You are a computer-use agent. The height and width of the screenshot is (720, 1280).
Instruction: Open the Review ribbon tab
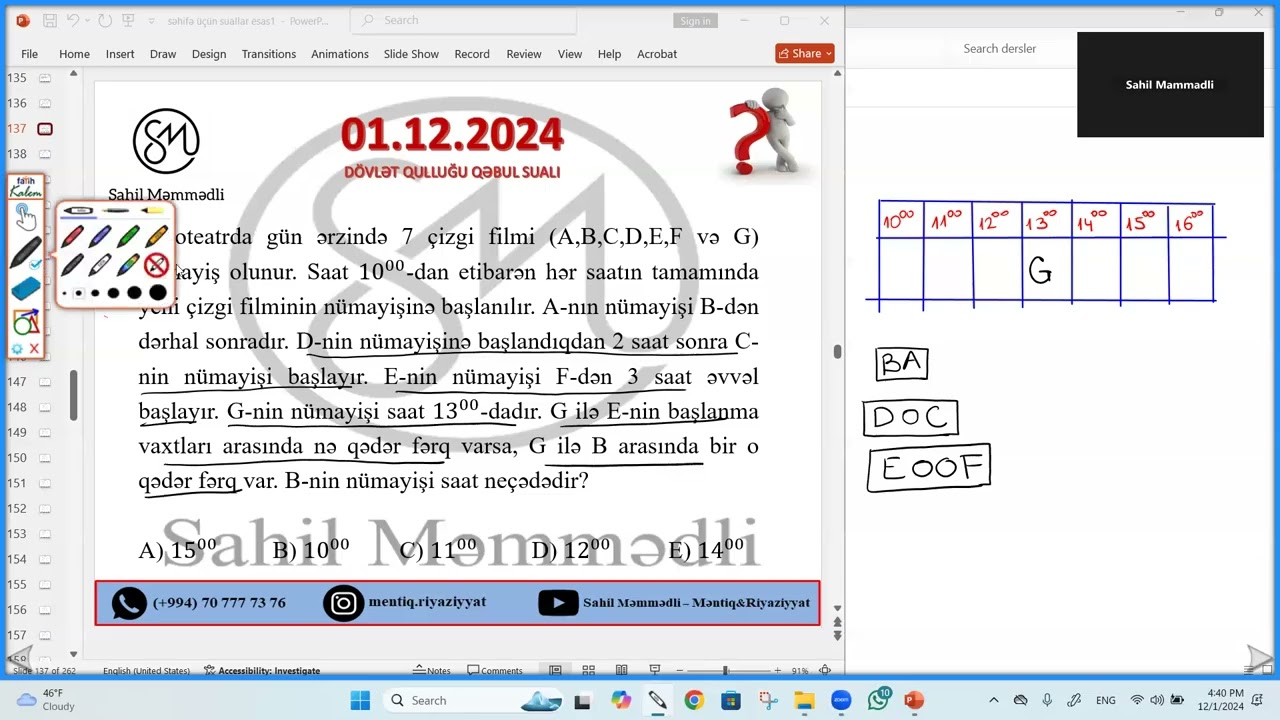tap(523, 54)
